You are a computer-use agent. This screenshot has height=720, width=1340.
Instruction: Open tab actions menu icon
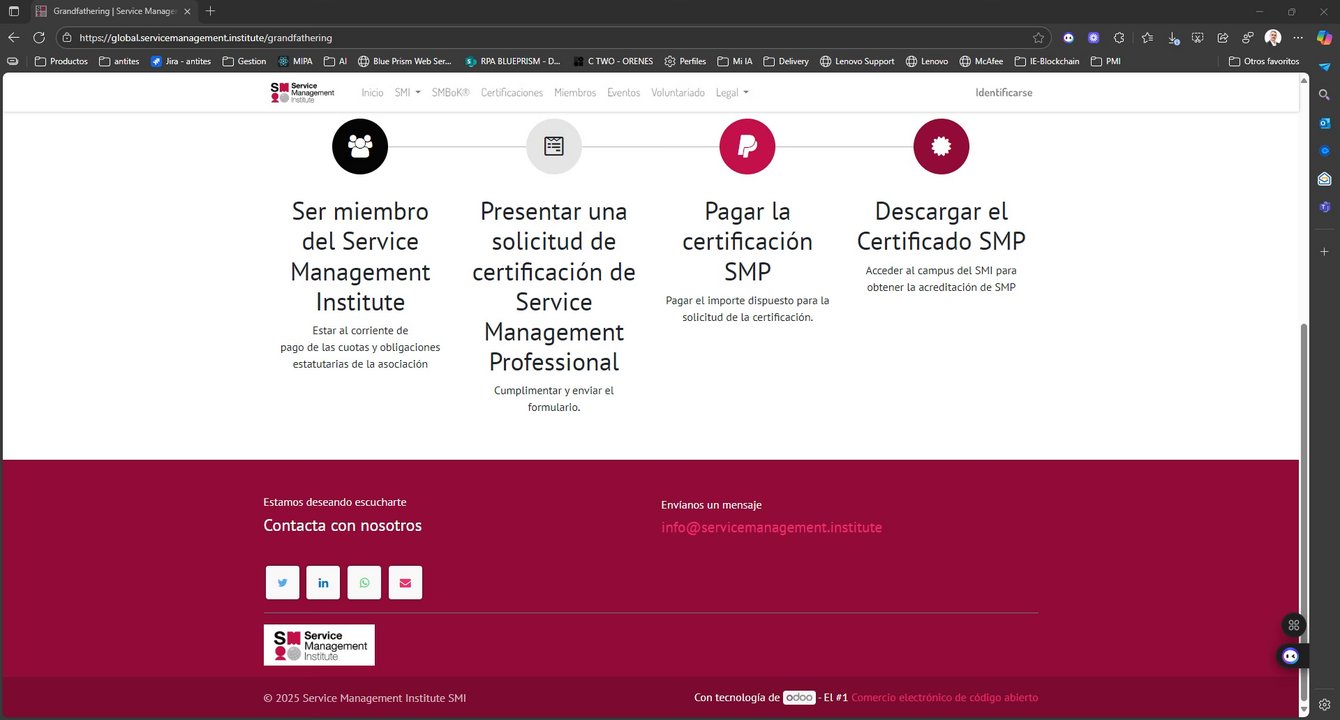[14, 11]
